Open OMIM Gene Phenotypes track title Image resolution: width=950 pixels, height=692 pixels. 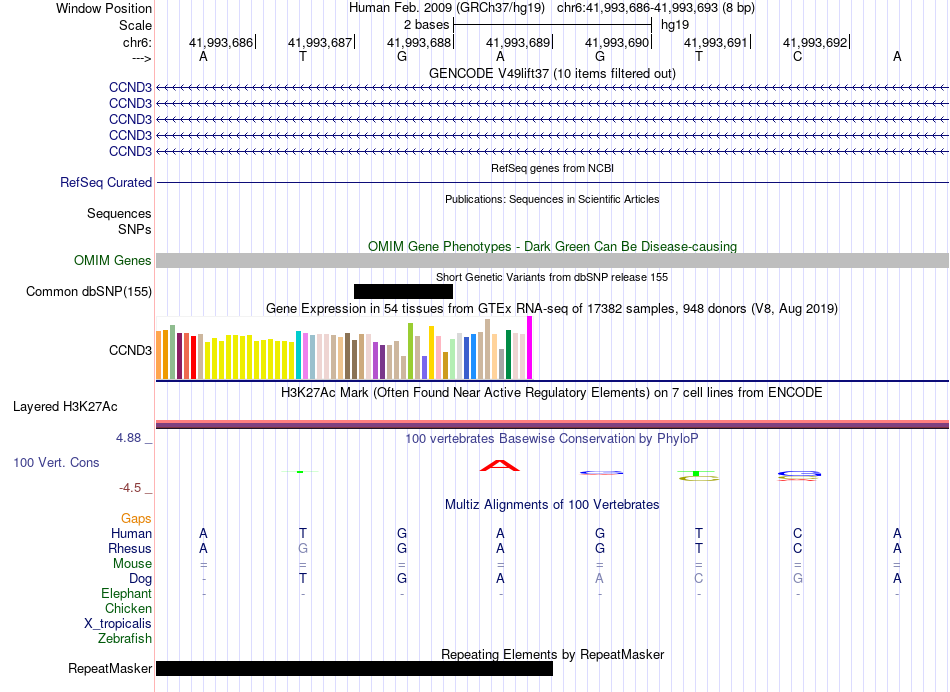coord(552,246)
